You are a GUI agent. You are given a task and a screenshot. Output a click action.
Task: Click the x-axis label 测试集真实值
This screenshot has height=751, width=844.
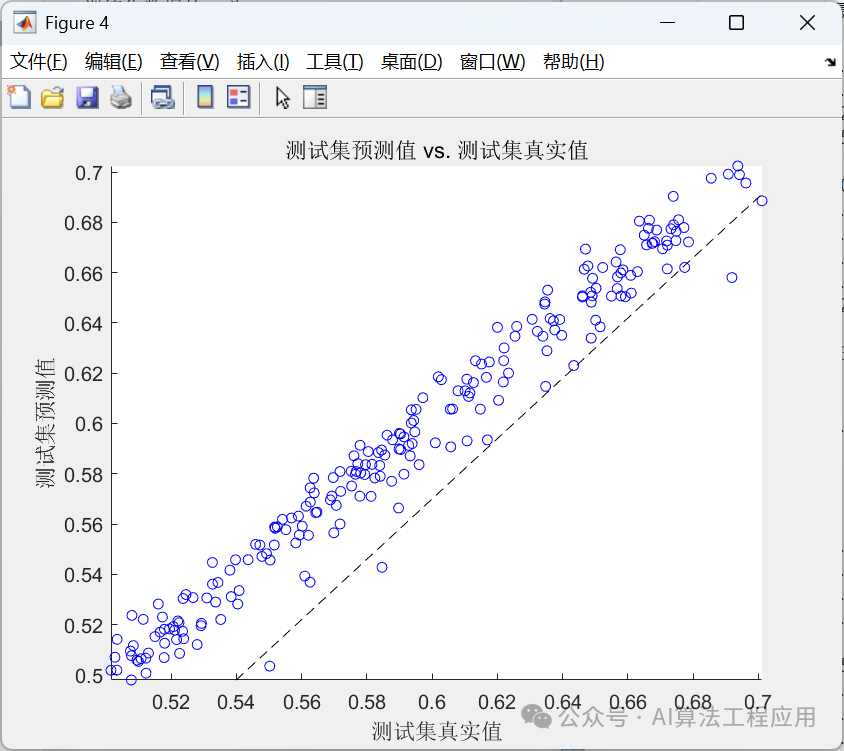(437, 731)
